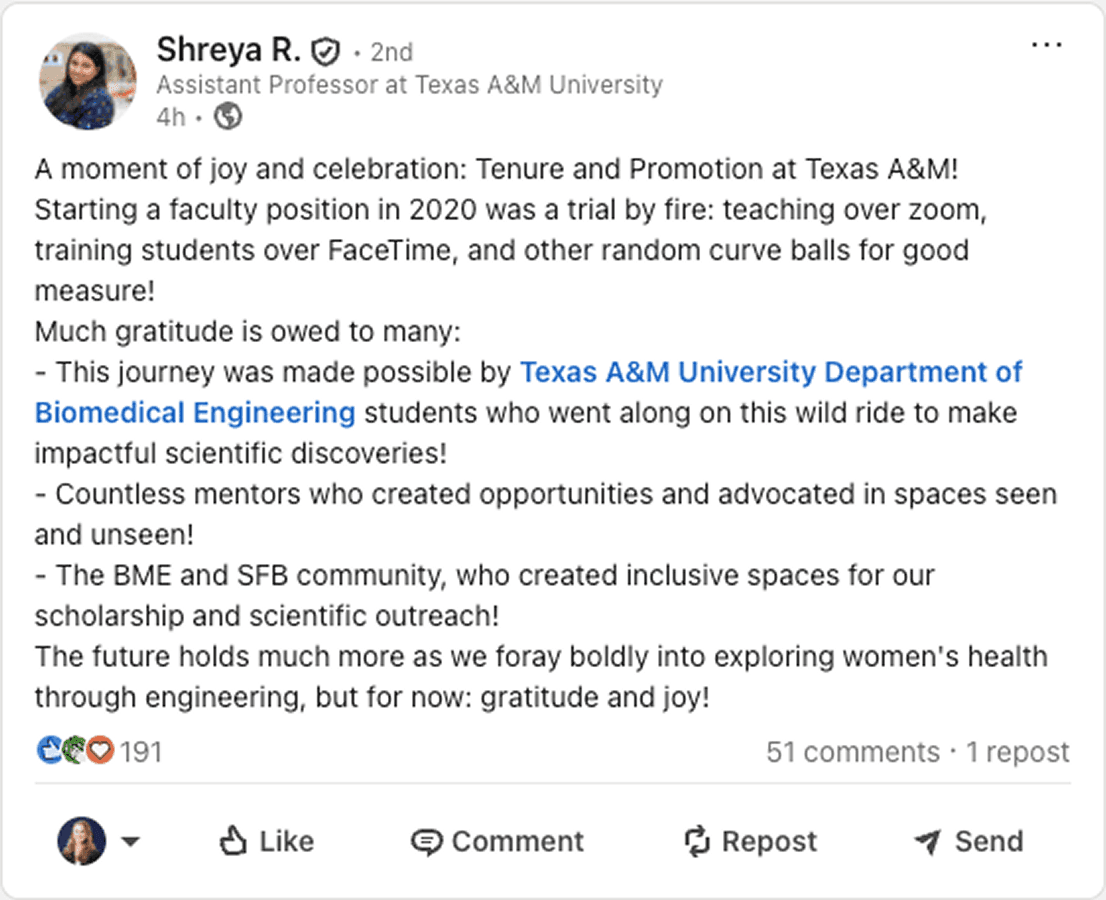This screenshot has width=1106, height=900.
Task: Open the 191 reactions count
Action: pos(141,752)
